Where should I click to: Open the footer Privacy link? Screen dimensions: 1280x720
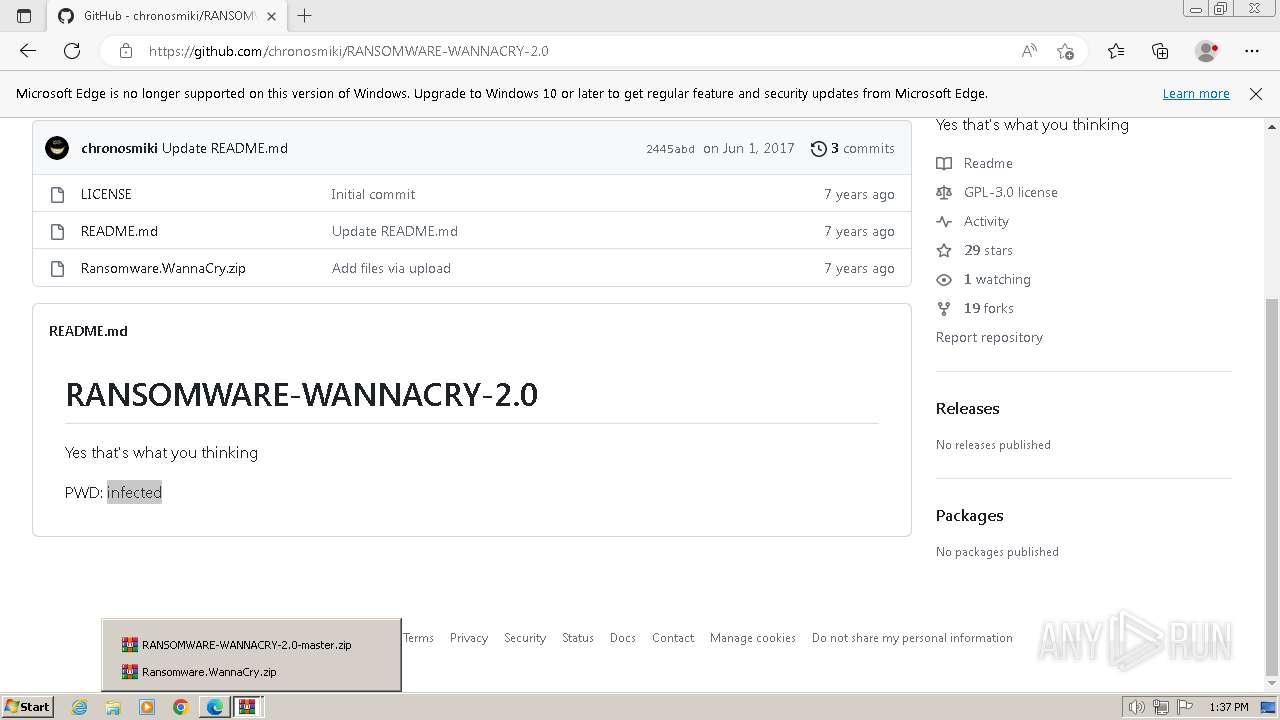[x=469, y=638]
